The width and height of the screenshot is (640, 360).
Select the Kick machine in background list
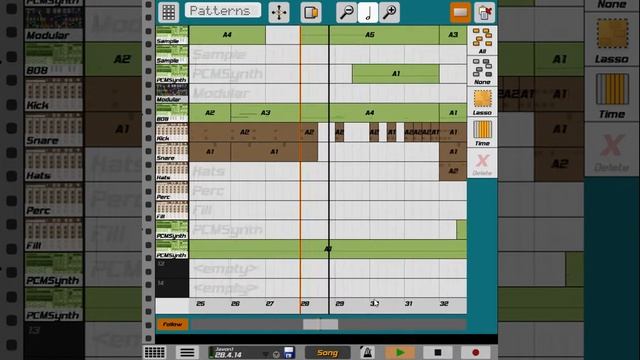click(54, 95)
